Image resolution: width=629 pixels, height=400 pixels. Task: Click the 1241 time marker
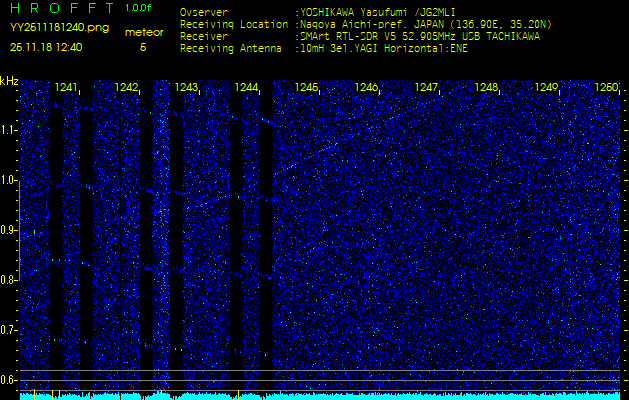(66, 88)
